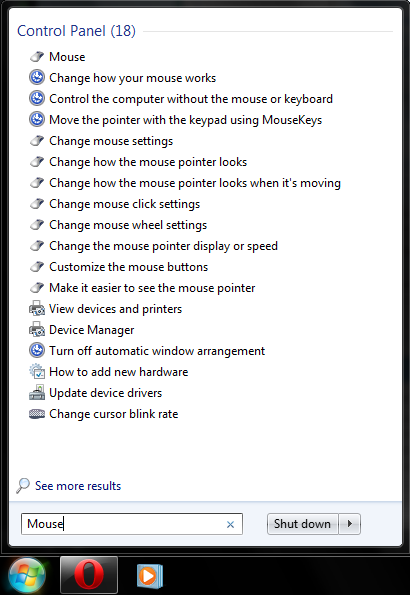The height and width of the screenshot is (595, 410).
Task: Click the 'Control Panel (18)' group header
Action: [x=76, y=31]
